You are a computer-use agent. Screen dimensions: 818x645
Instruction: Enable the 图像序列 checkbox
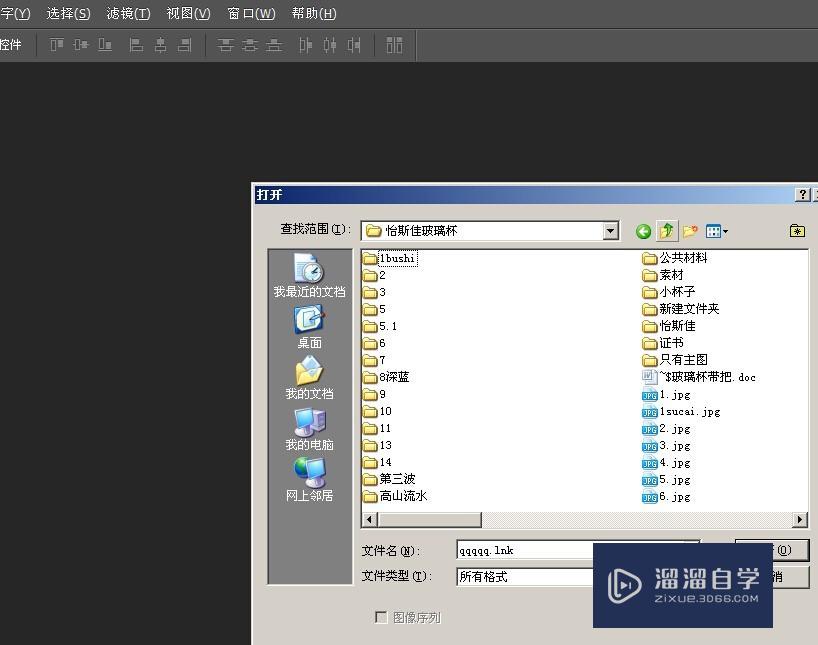pos(381,617)
